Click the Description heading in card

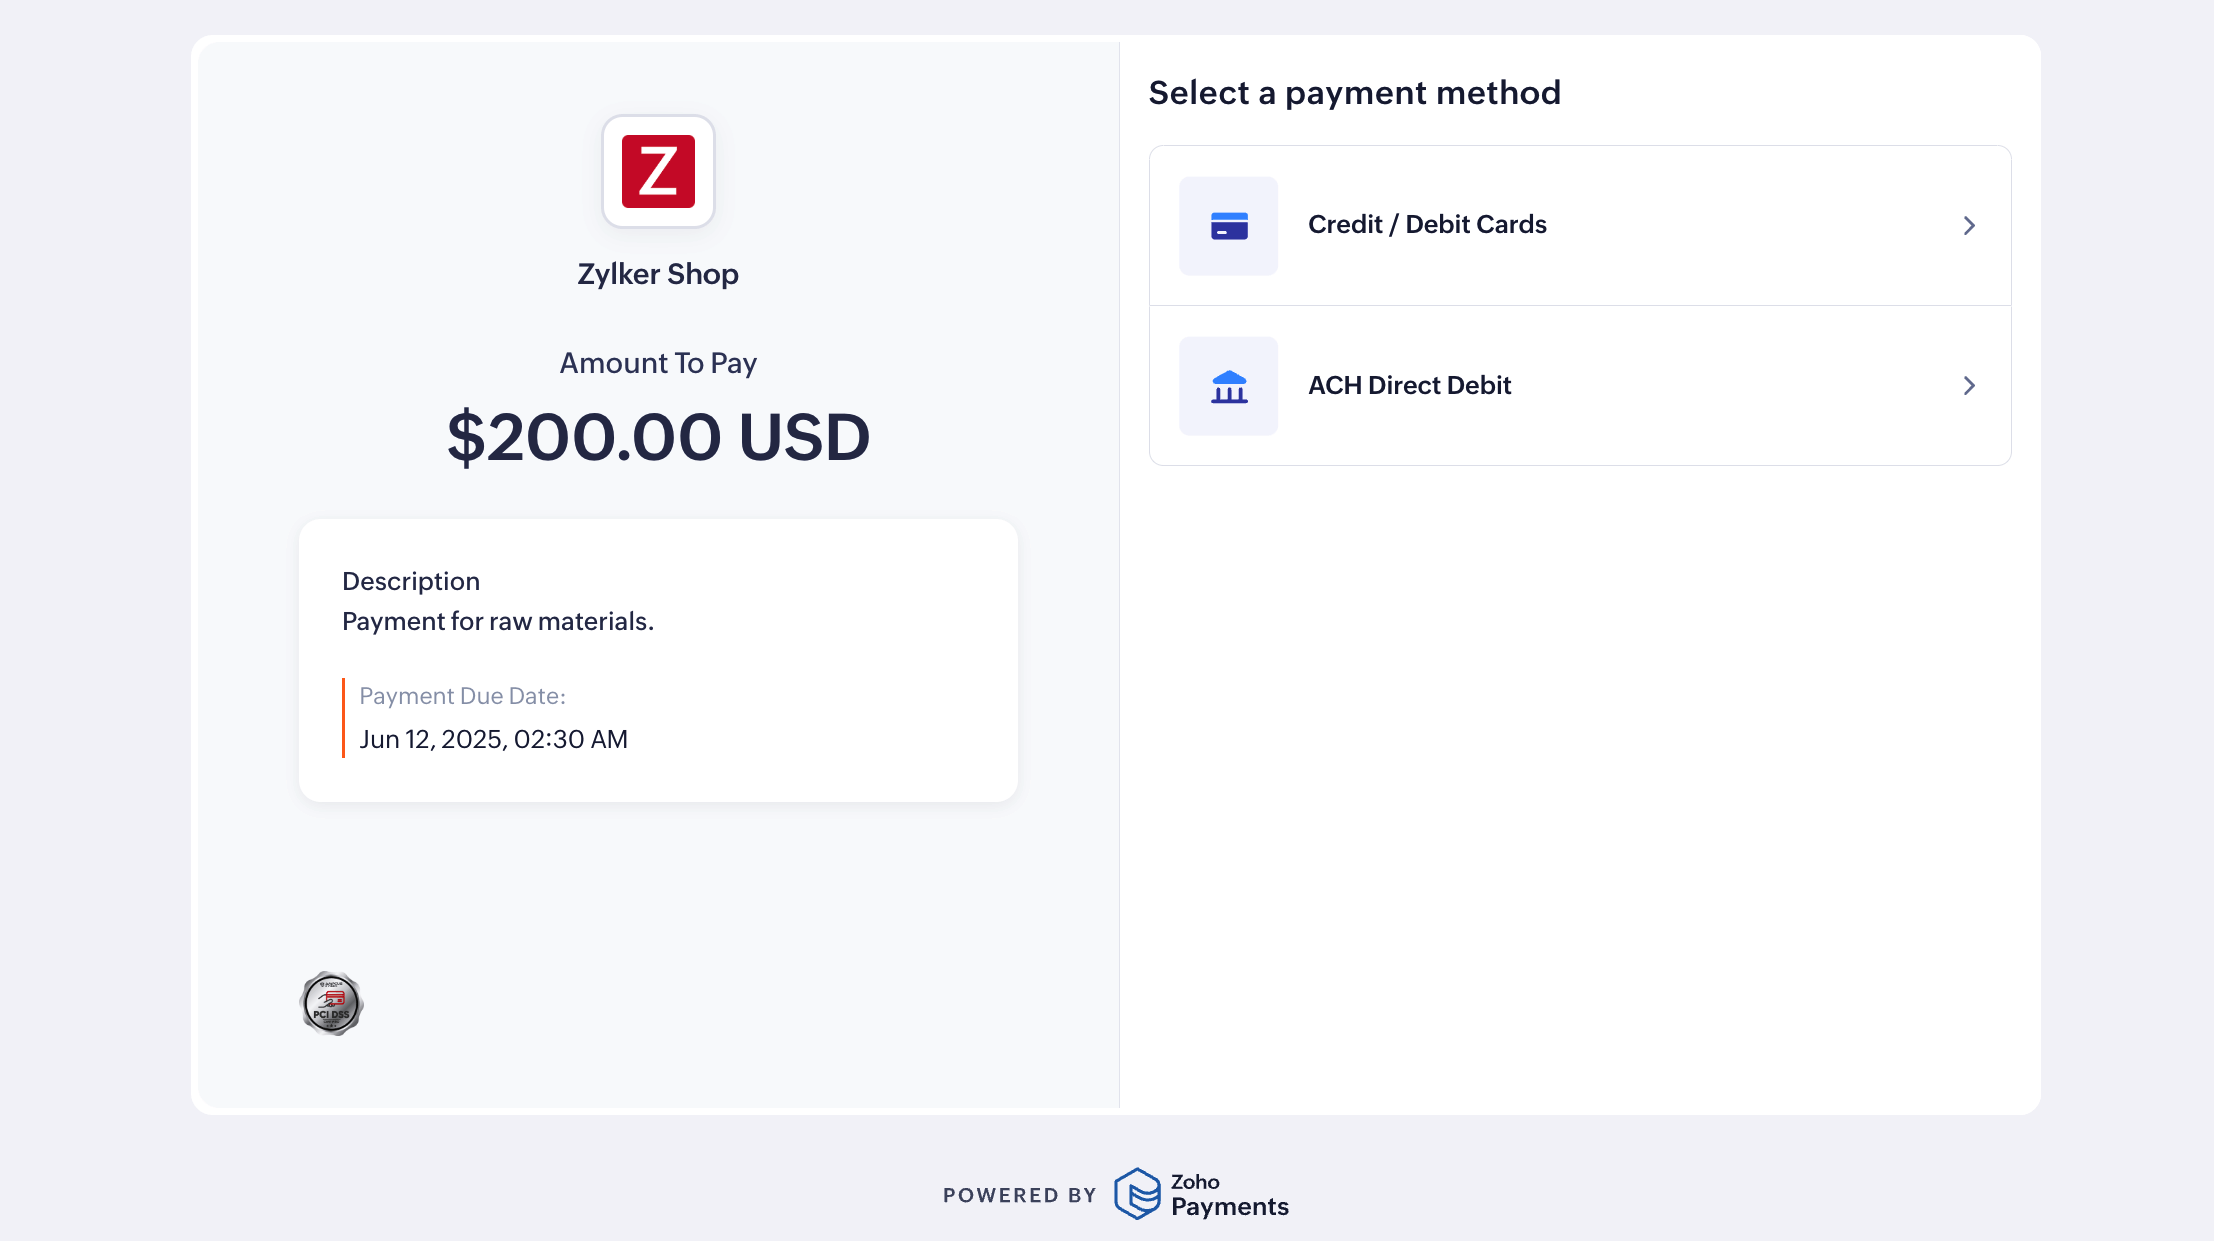click(411, 582)
